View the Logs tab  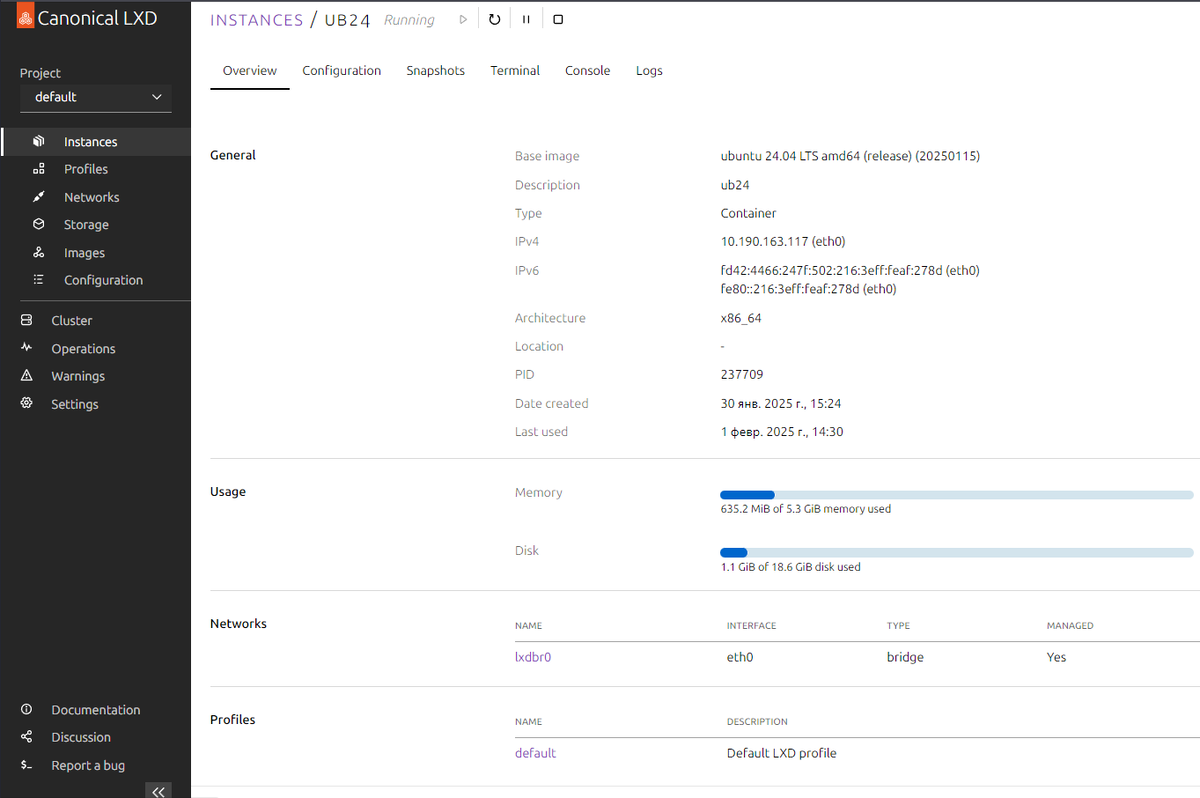tap(649, 71)
